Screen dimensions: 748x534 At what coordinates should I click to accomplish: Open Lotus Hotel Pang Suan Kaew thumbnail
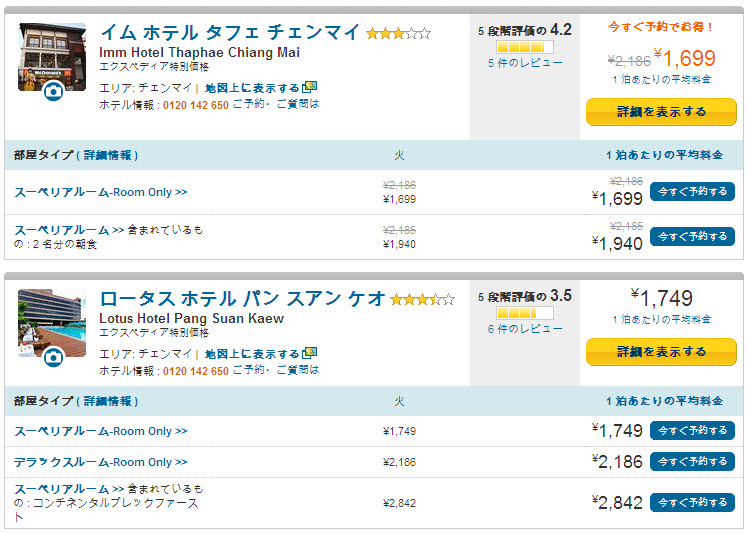click(x=52, y=323)
